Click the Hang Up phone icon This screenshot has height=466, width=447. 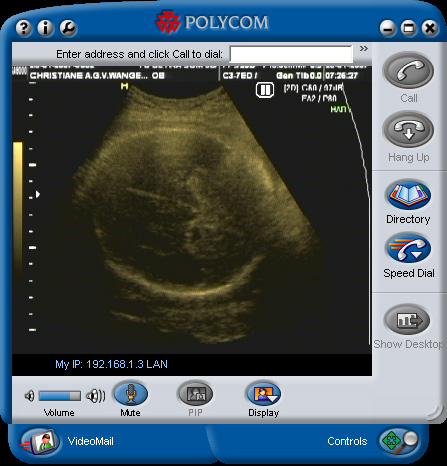pyautogui.click(x=408, y=130)
